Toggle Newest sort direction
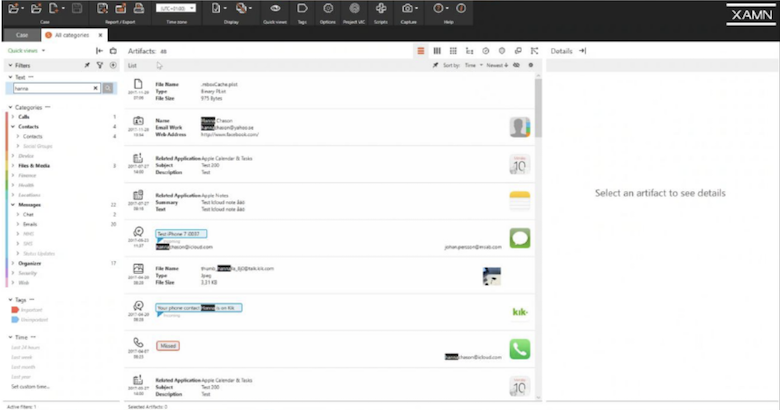 point(497,65)
